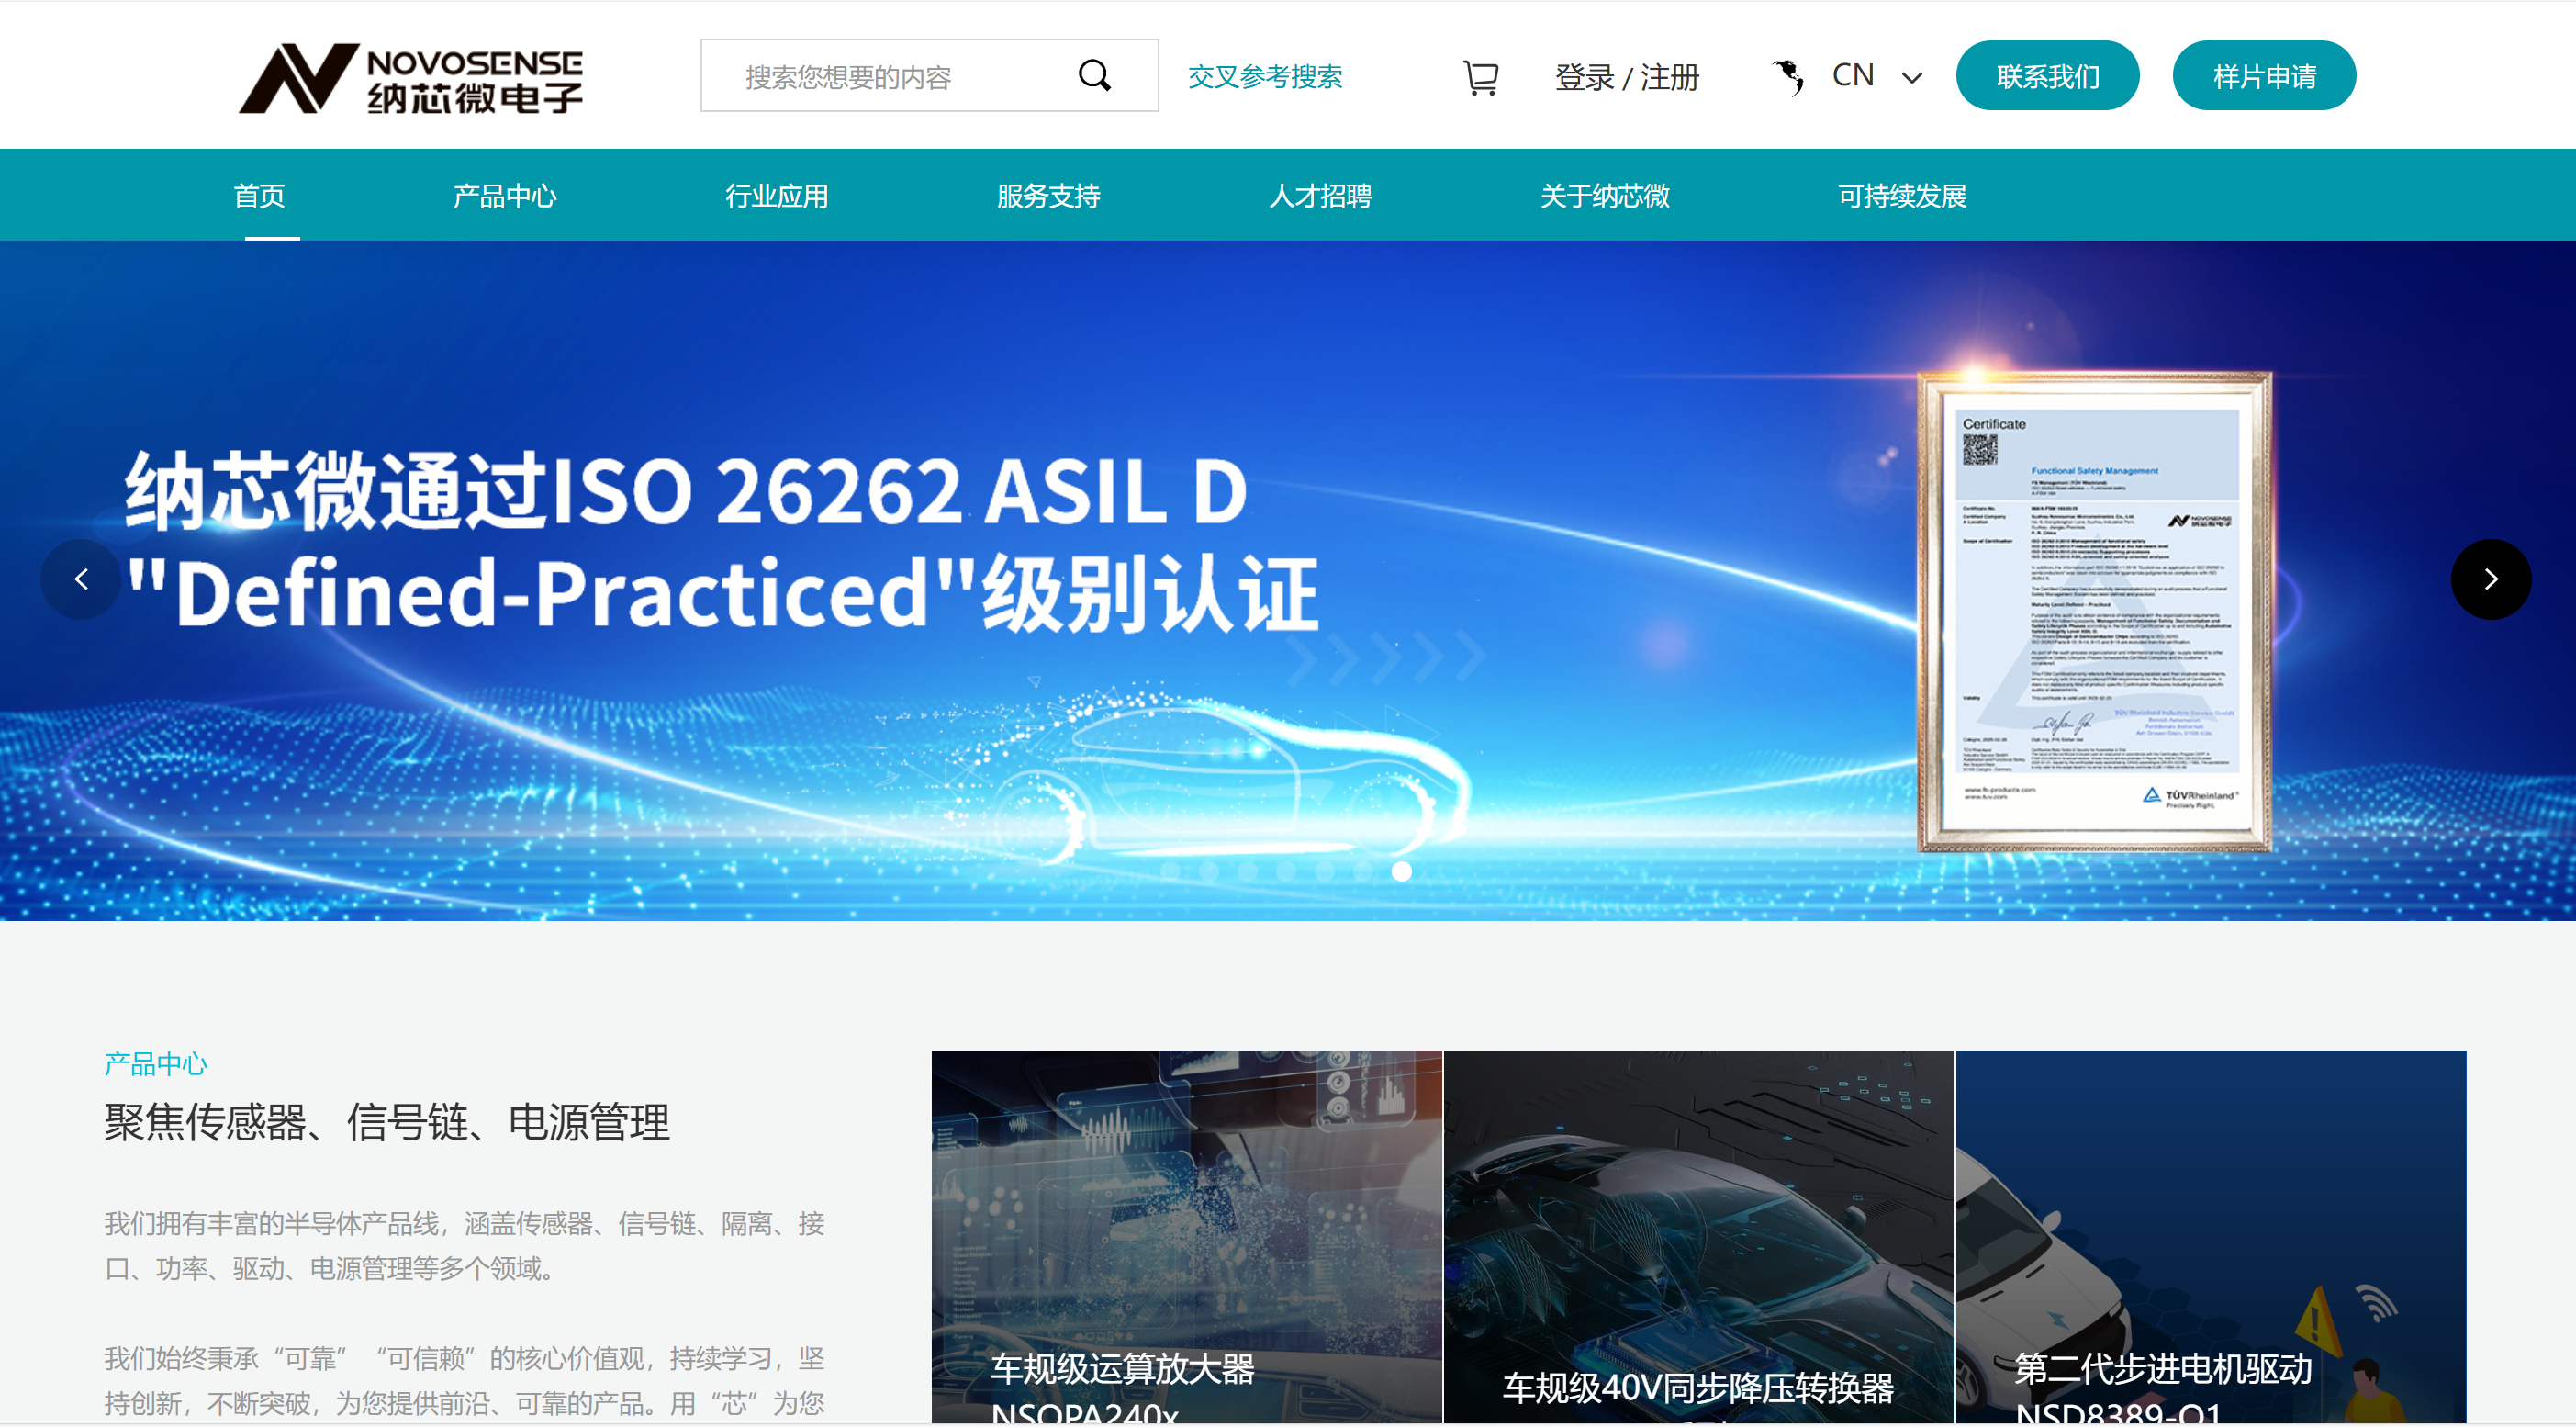Open the 车规级40V同步降压转换器 product thumbnail
Screen dimensions: 2576x1427
(1700, 1235)
